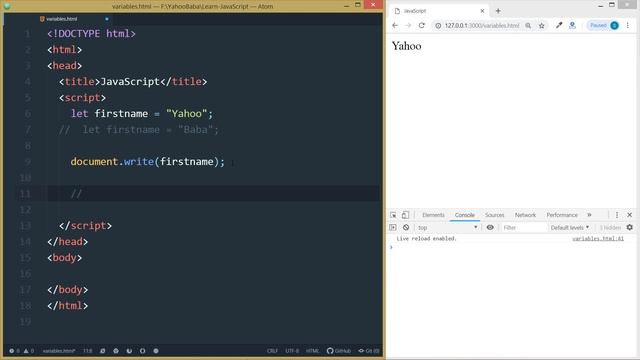Click the linter error count in Atom status bar
This screenshot has height=360, width=640.
(x=14, y=351)
